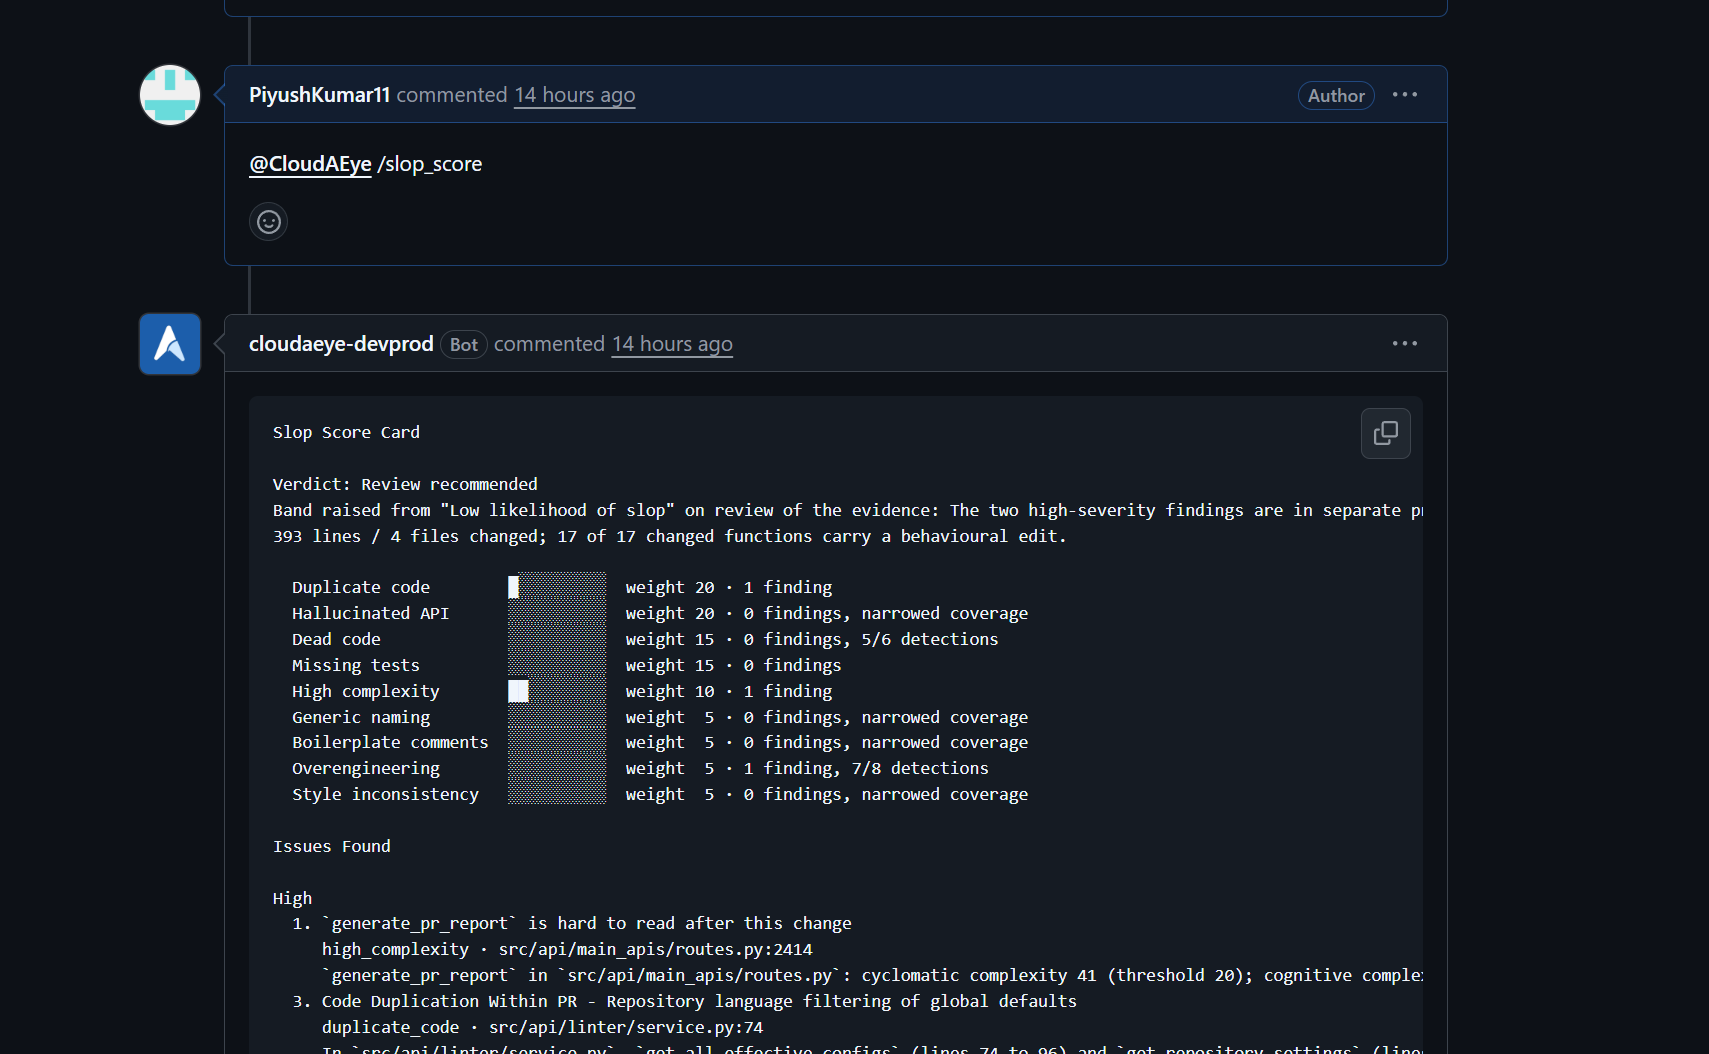Click the Author badge
This screenshot has width=1709, height=1054.
click(x=1336, y=95)
